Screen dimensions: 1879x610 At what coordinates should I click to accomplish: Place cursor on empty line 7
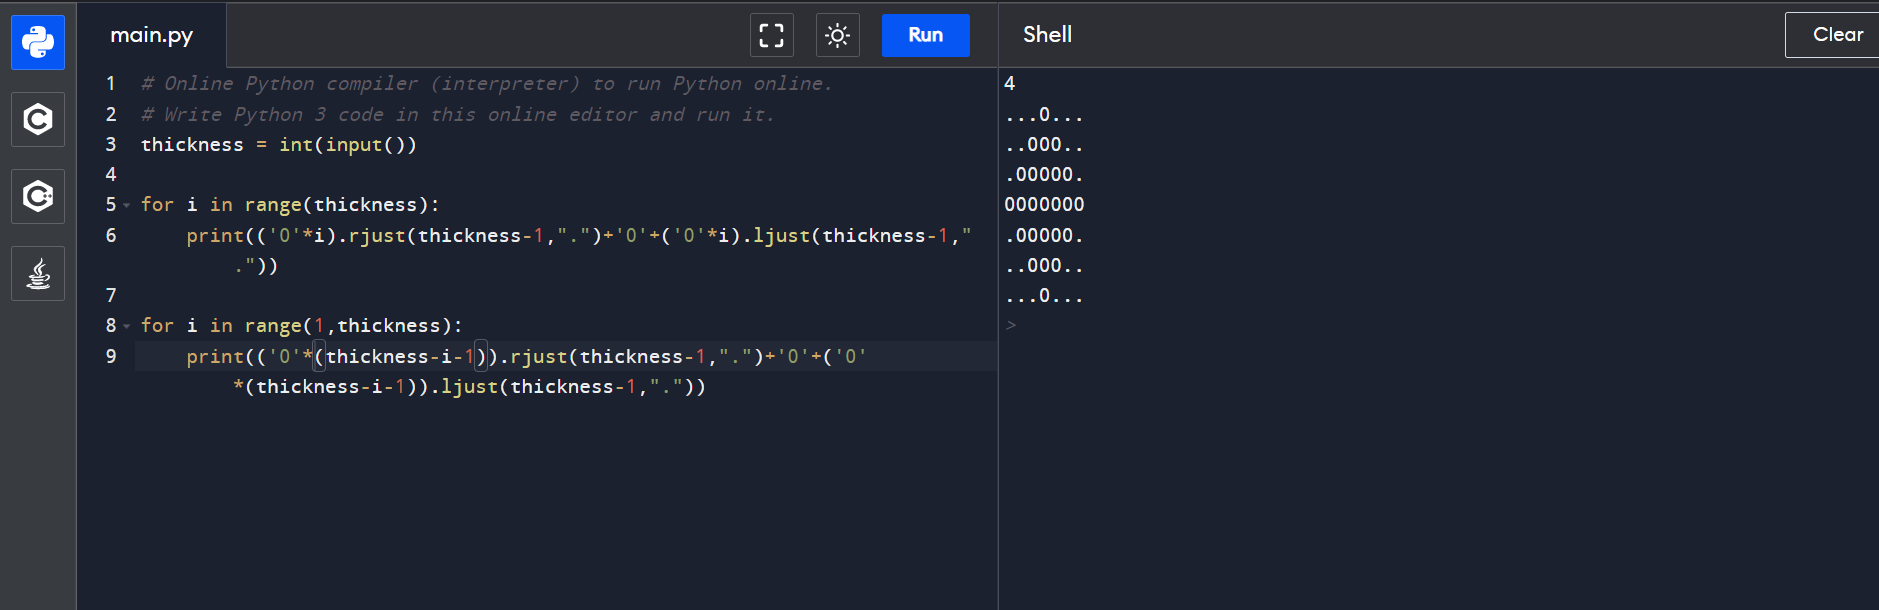click(x=400, y=296)
